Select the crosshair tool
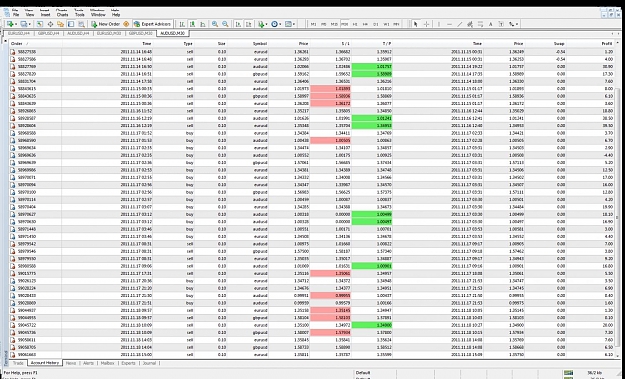The height and width of the screenshot is (379, 625). coord(426,24)
